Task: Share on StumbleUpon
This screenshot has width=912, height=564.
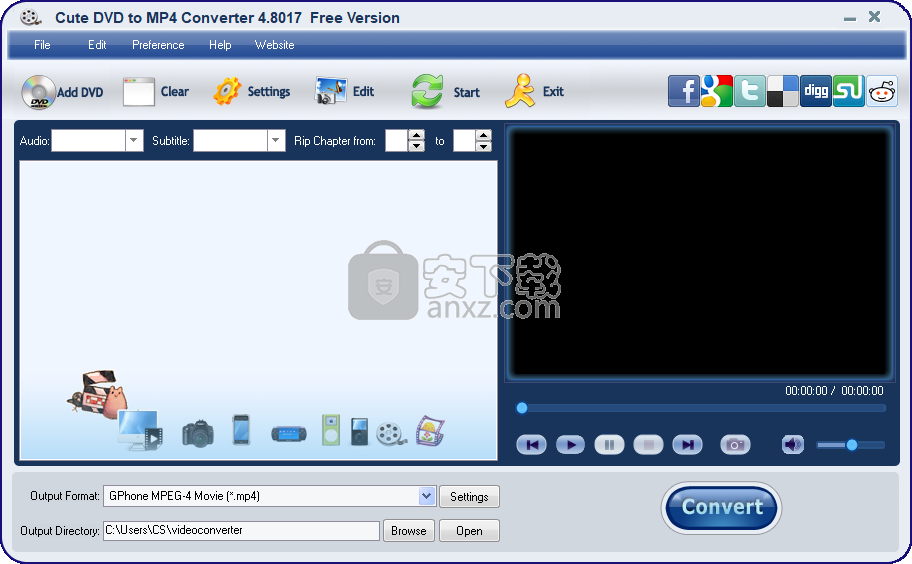Action: coord(849,91)
